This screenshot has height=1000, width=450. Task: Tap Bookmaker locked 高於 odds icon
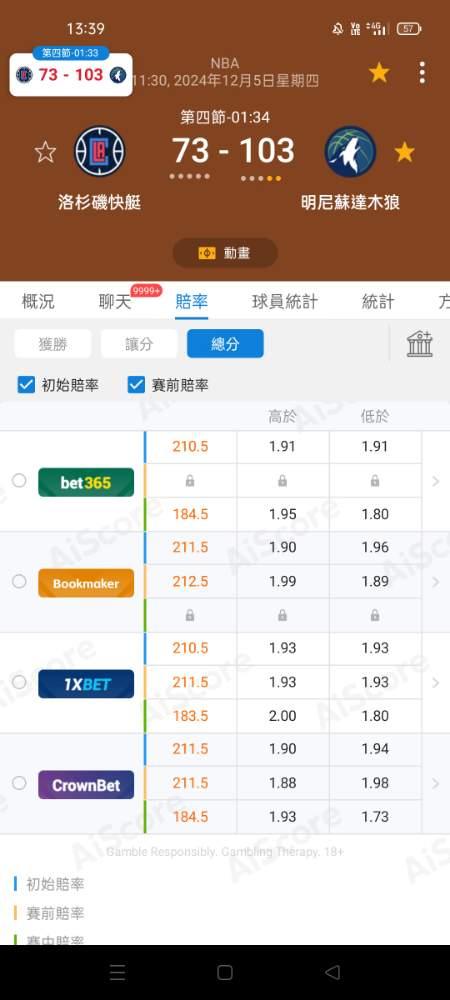[x=282, y=616]
